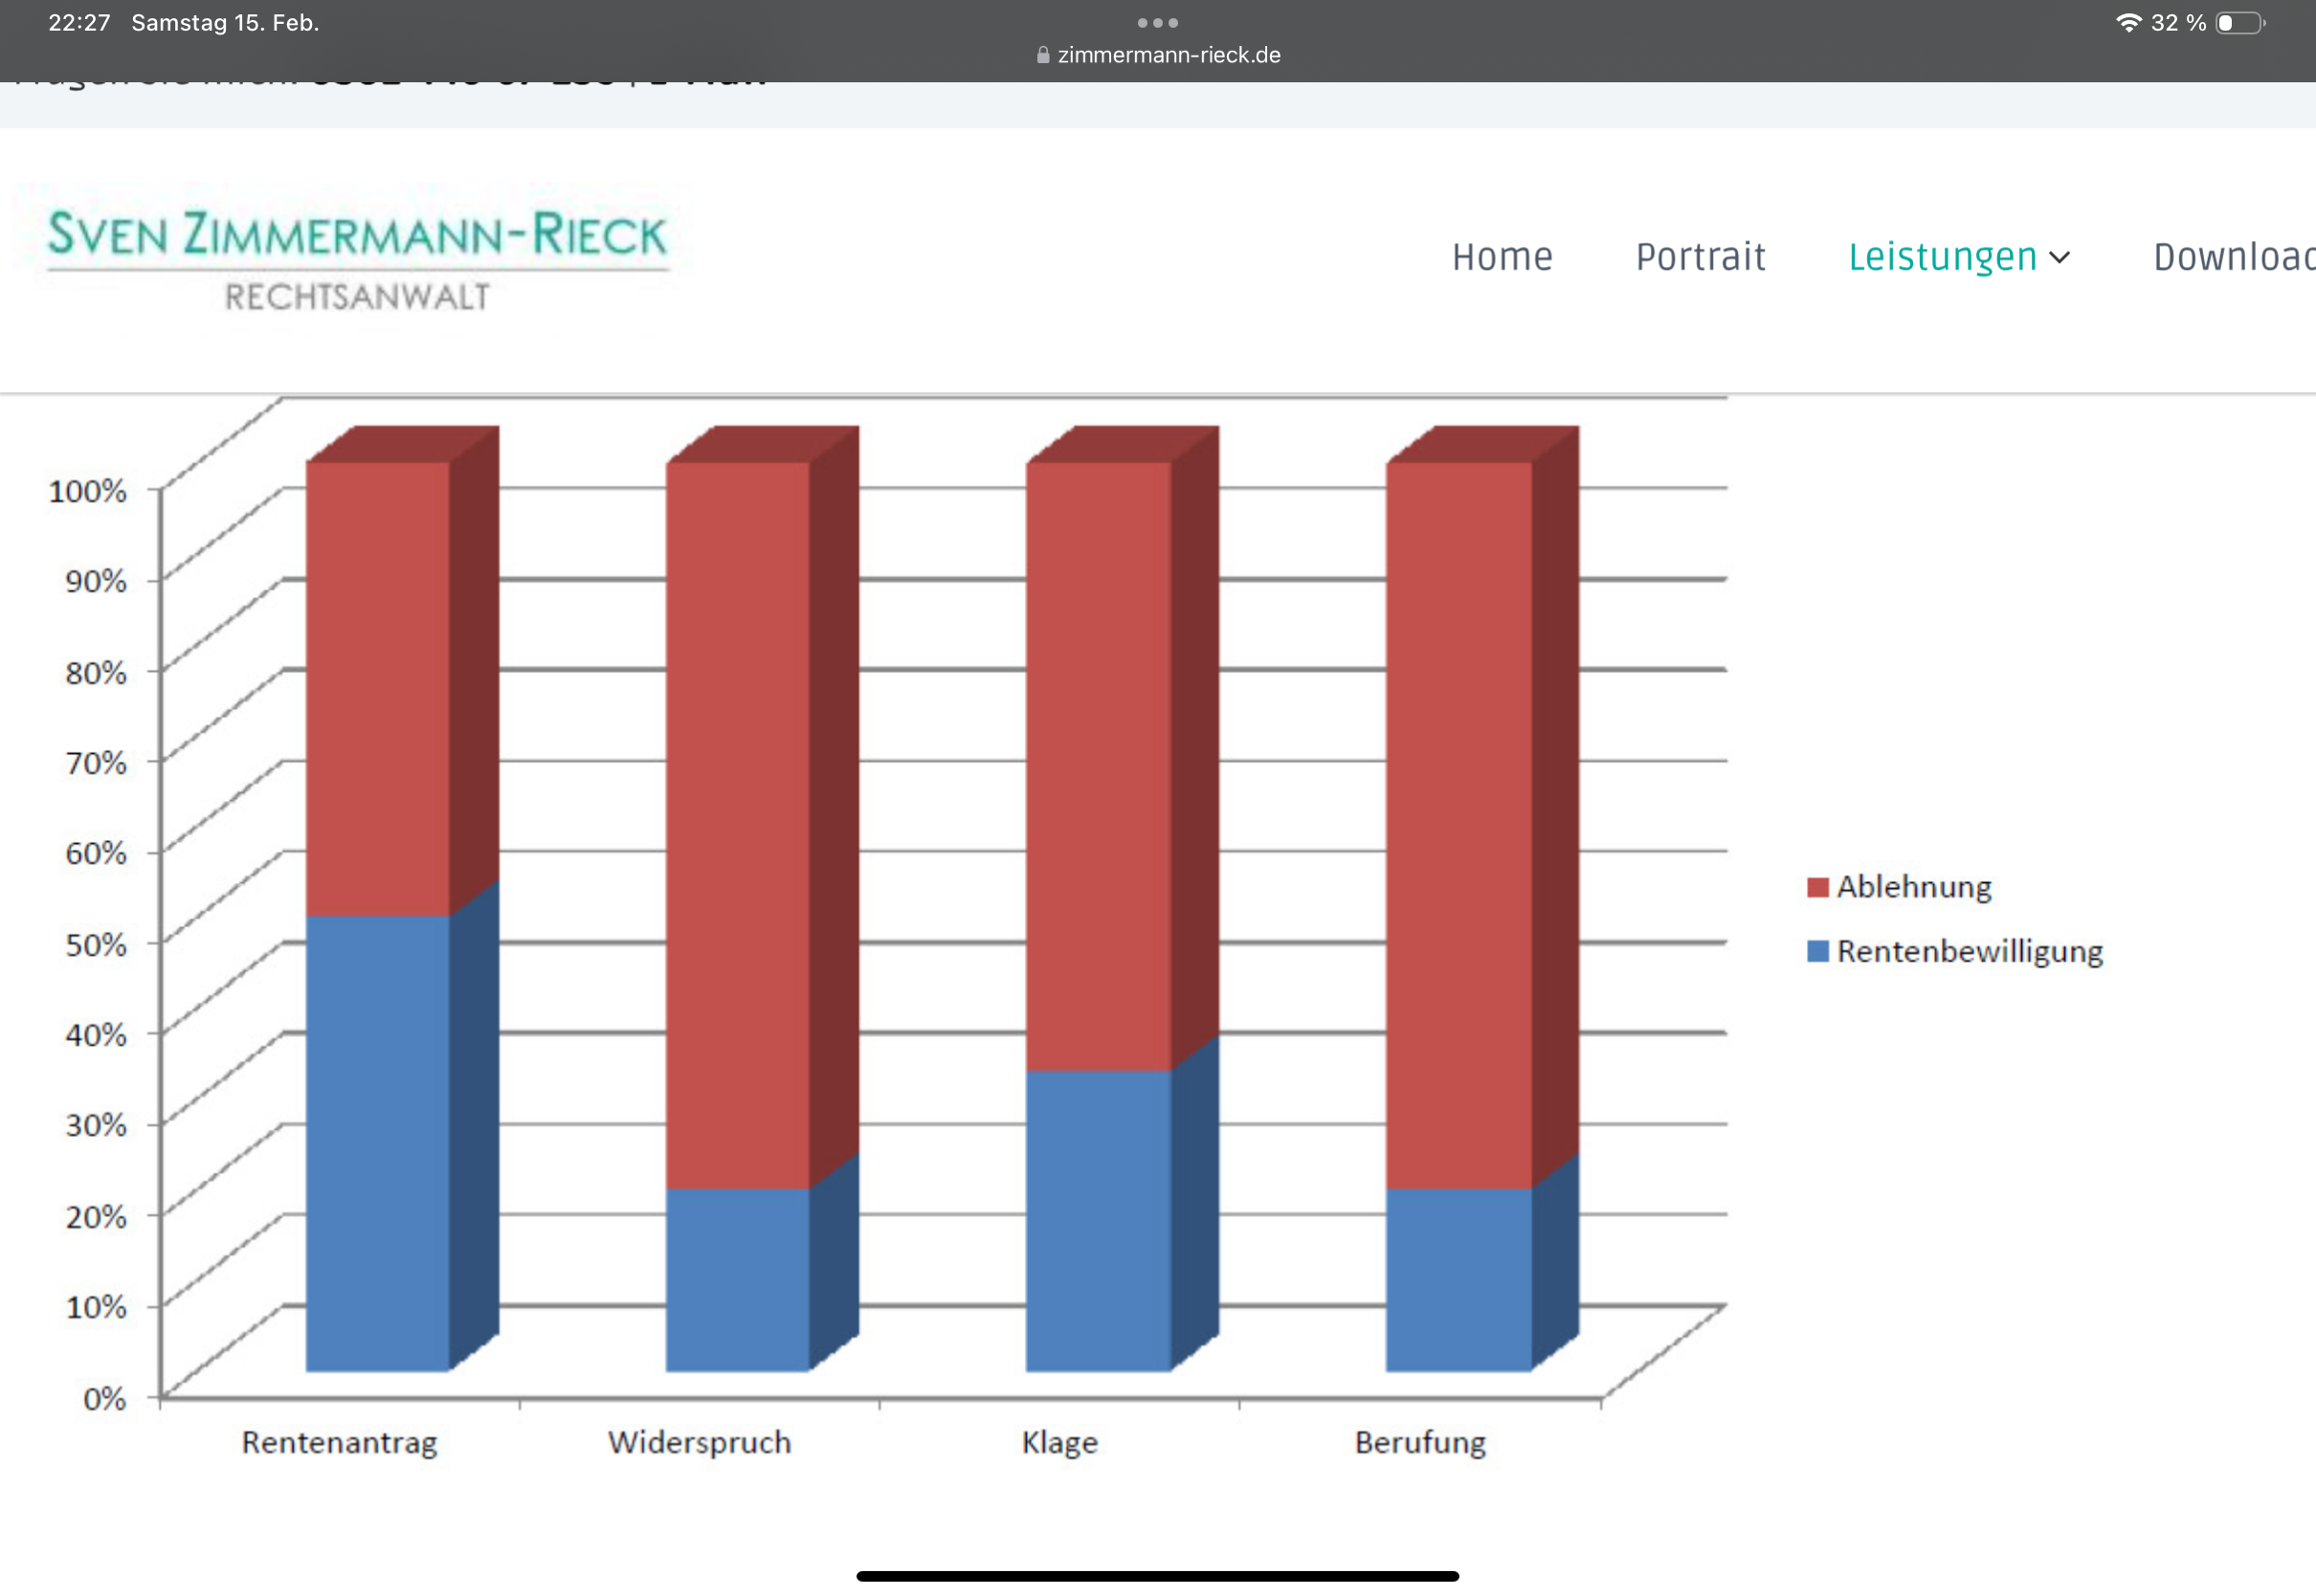The image size is (2316, 1596).
Task: Open the Leistungen menu item
Action: (1941, 258)
